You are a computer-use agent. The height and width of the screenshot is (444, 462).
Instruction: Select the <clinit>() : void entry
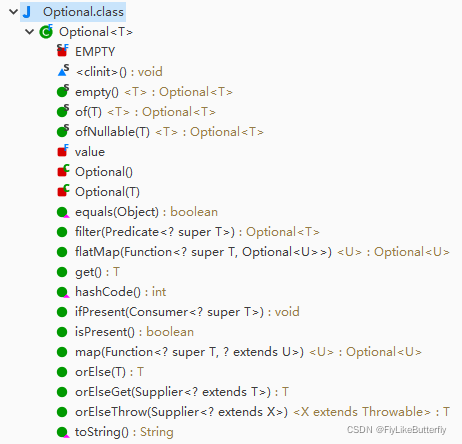point(119,72)
